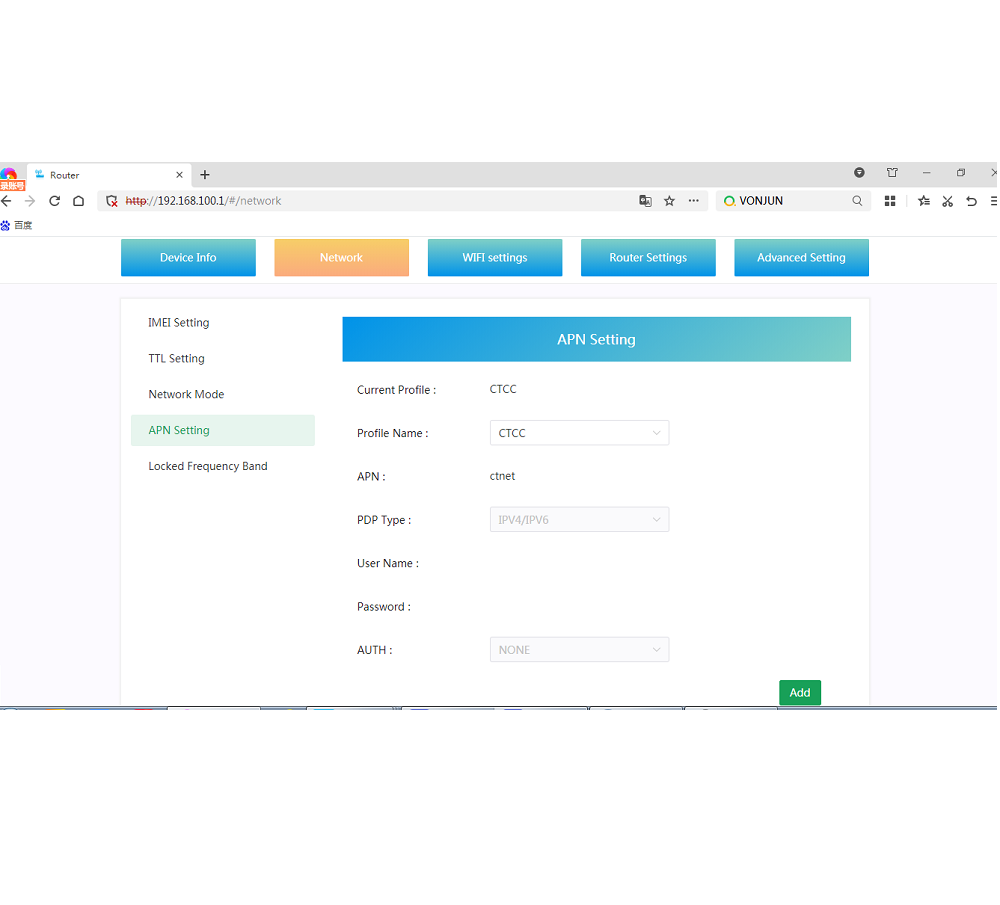Restore the browser window size
This screenshot has width=1000, height=905.
point(960,173)
